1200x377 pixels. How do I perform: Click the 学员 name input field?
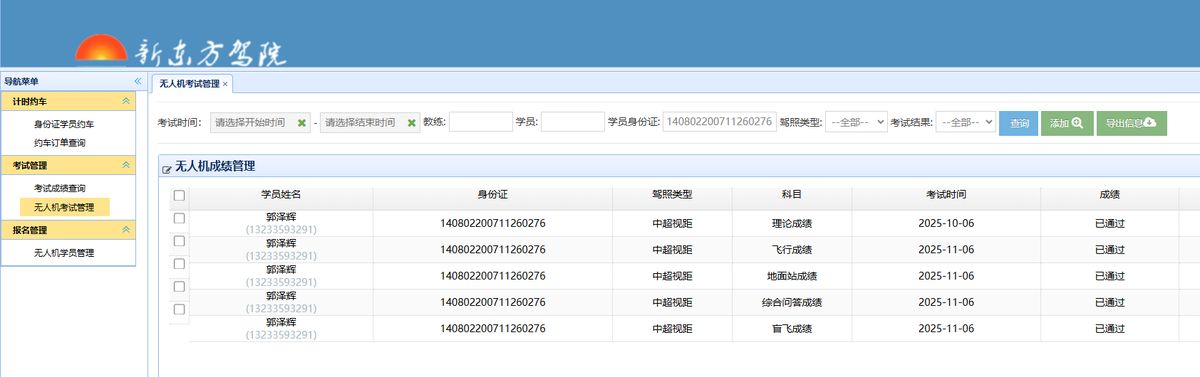click(x=572, y=122)
